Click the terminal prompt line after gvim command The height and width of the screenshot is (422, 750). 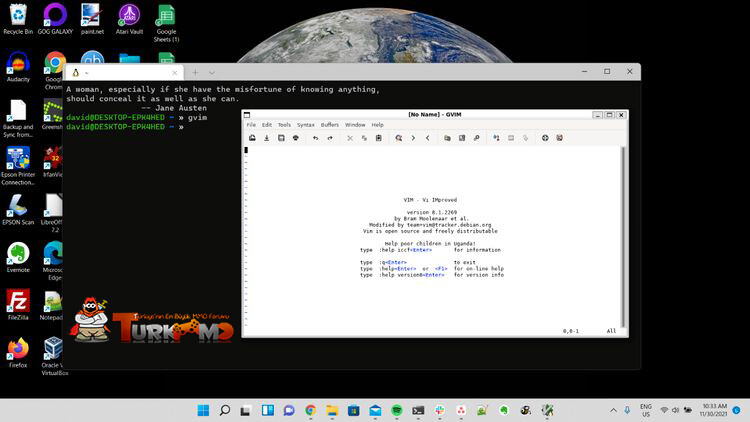point(125,127)
